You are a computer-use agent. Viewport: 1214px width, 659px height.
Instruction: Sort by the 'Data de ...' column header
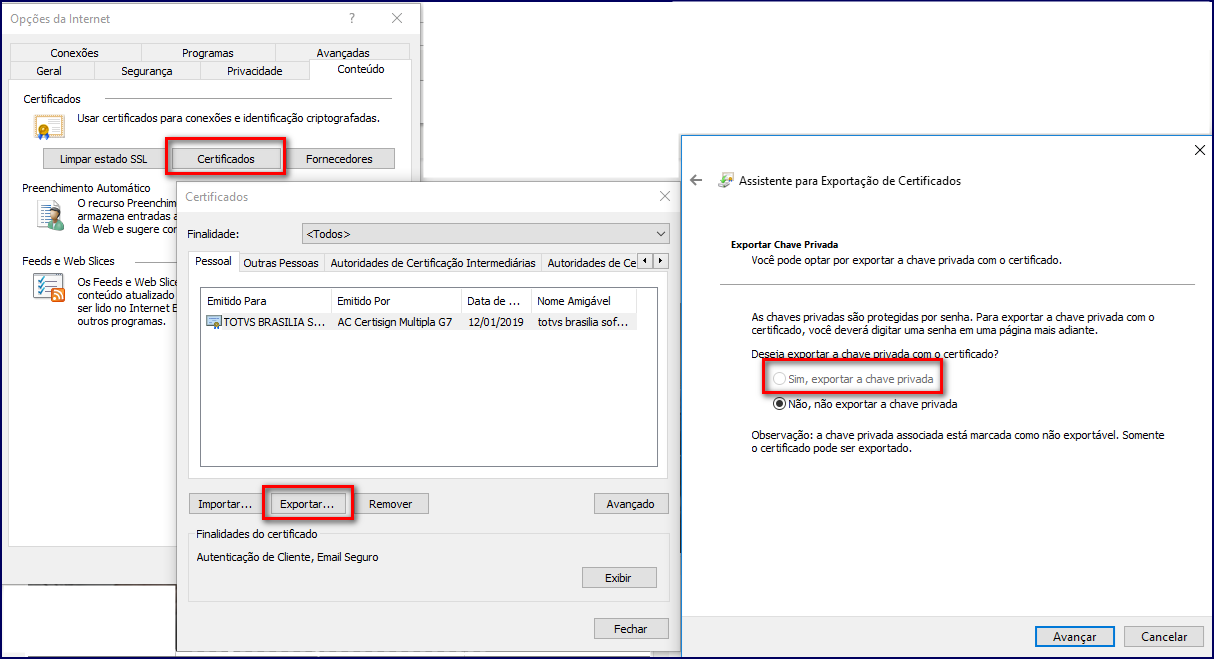click(497, 300)
